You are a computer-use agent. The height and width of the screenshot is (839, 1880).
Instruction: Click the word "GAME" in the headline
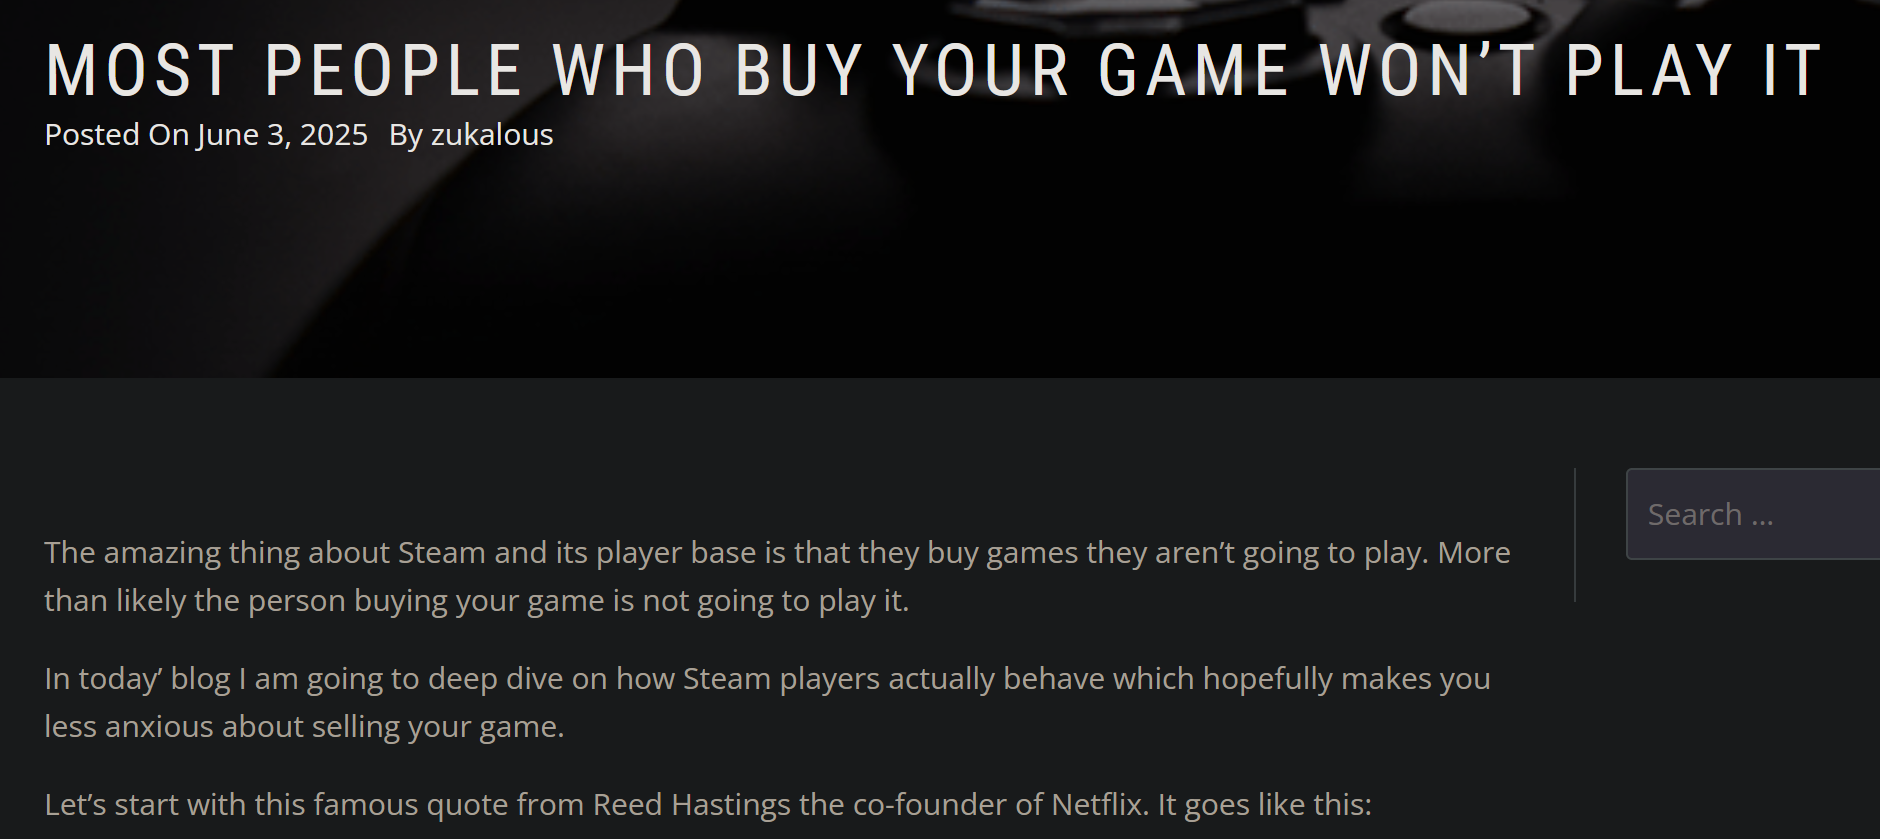1193,70
